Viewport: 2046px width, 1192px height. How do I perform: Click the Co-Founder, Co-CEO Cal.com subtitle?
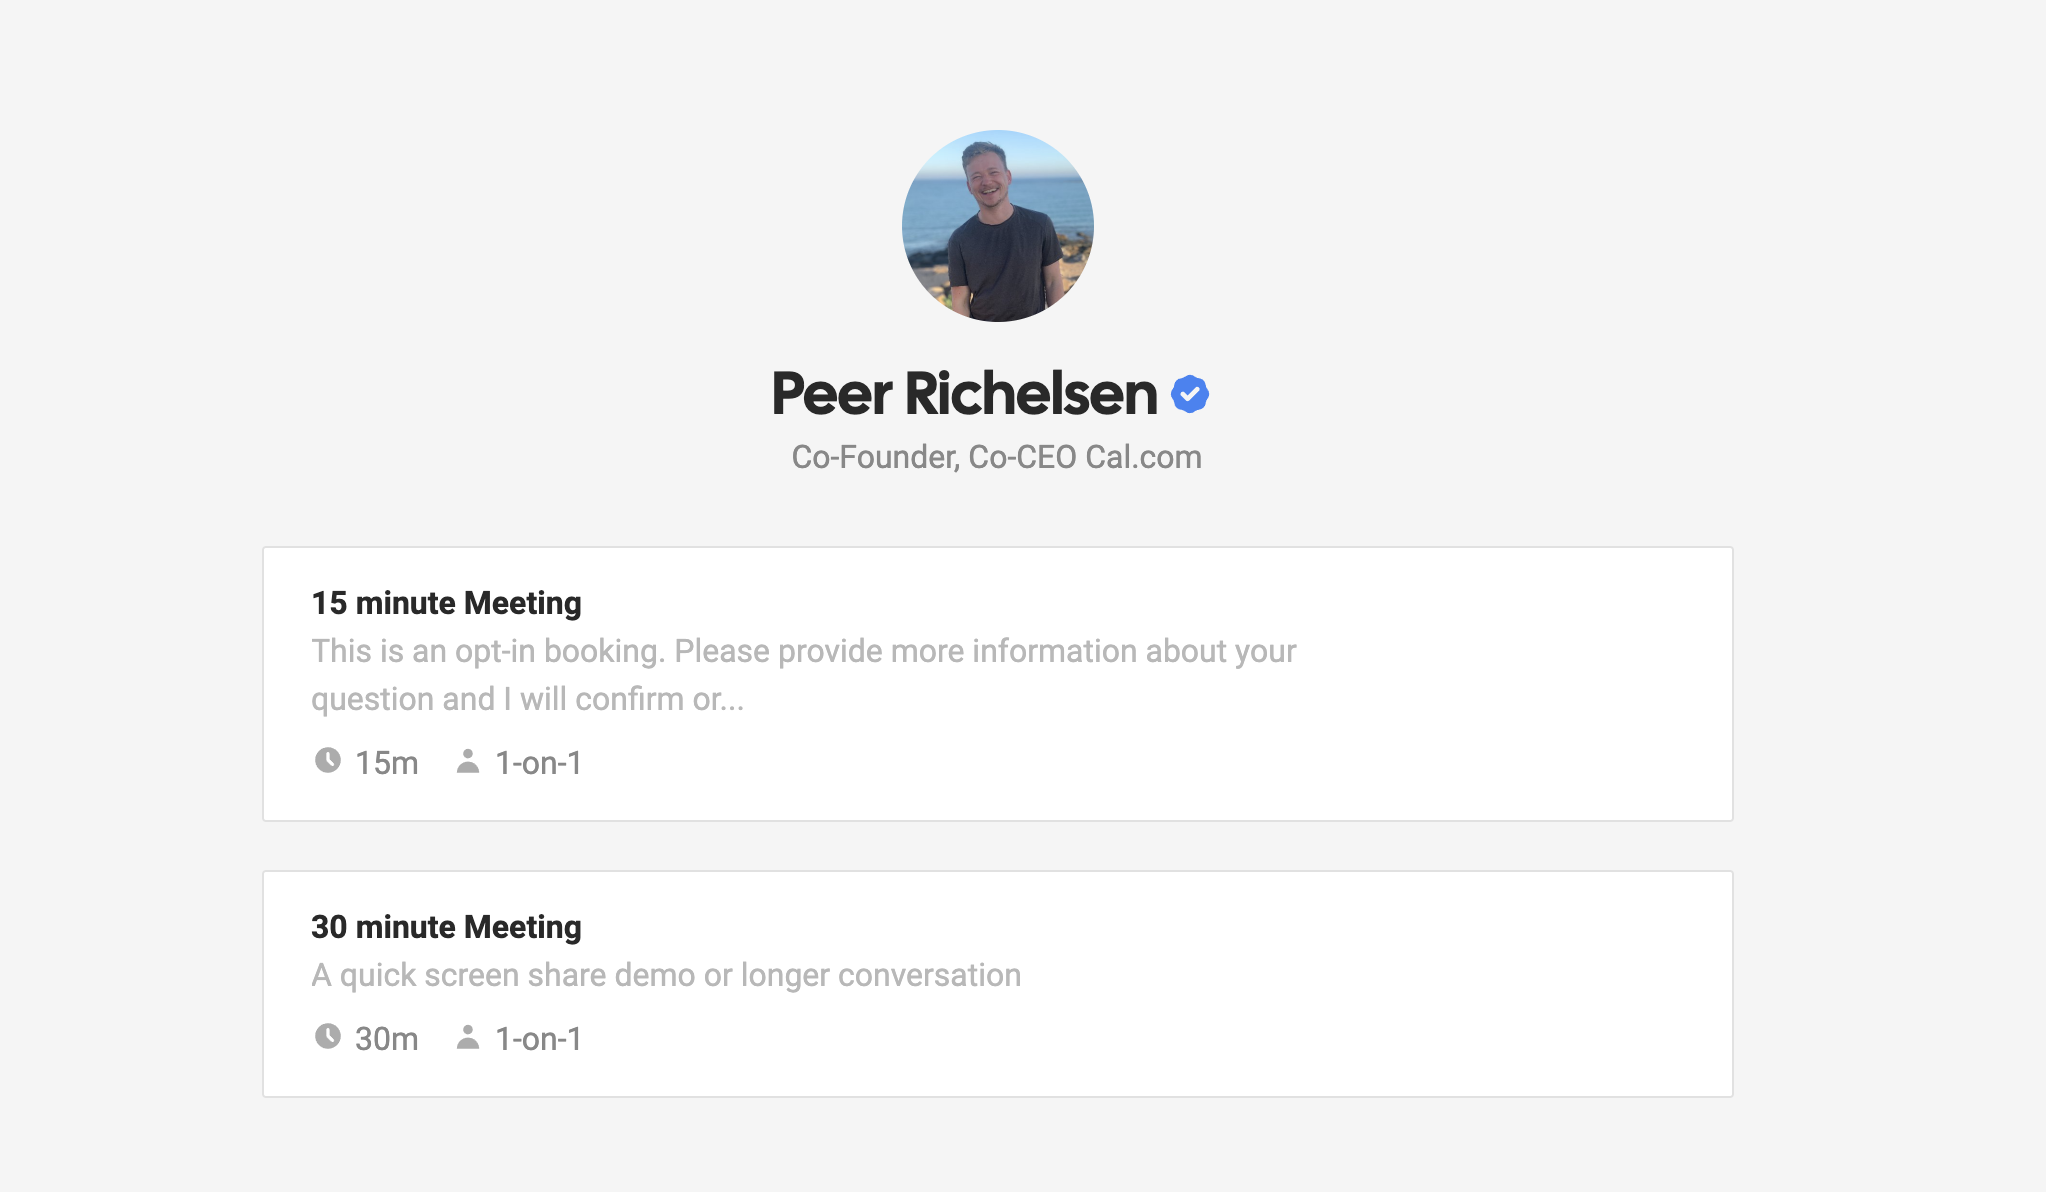coord(997,457)
